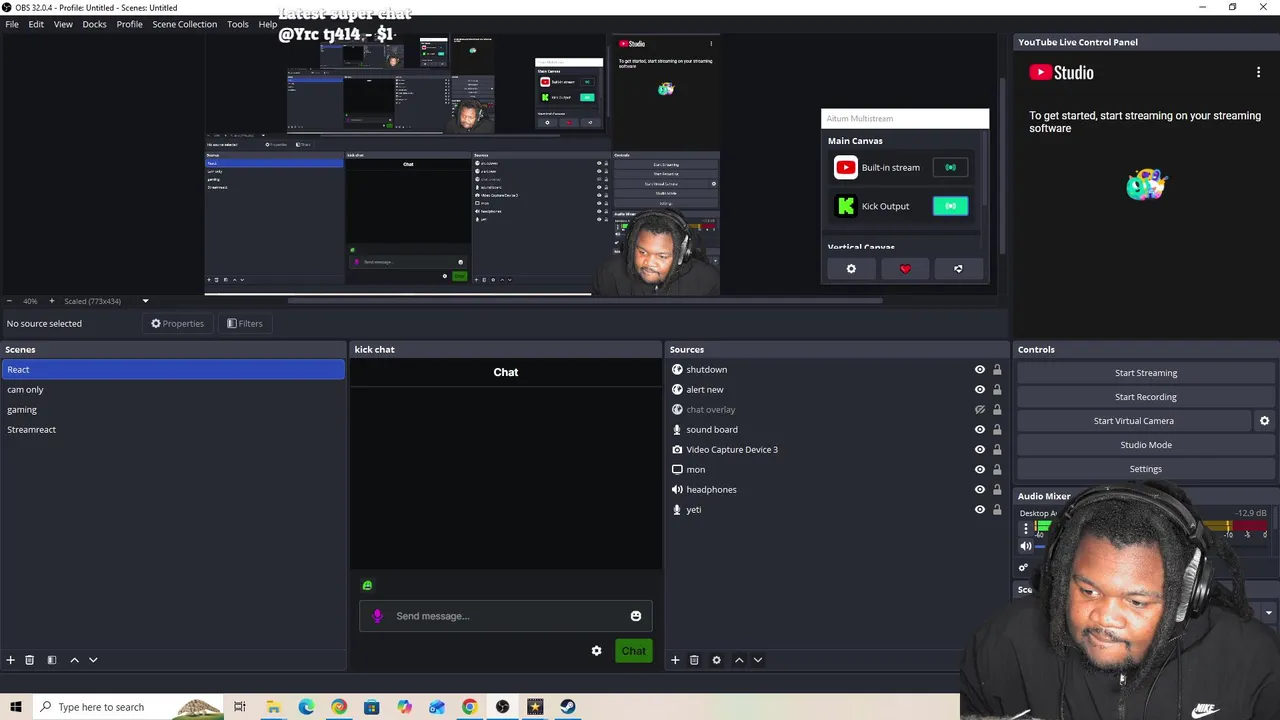Image resolution: width=1280 pixels, height=720 pixels.
Task: Hide the shutdown source
Action: [980, 370]
